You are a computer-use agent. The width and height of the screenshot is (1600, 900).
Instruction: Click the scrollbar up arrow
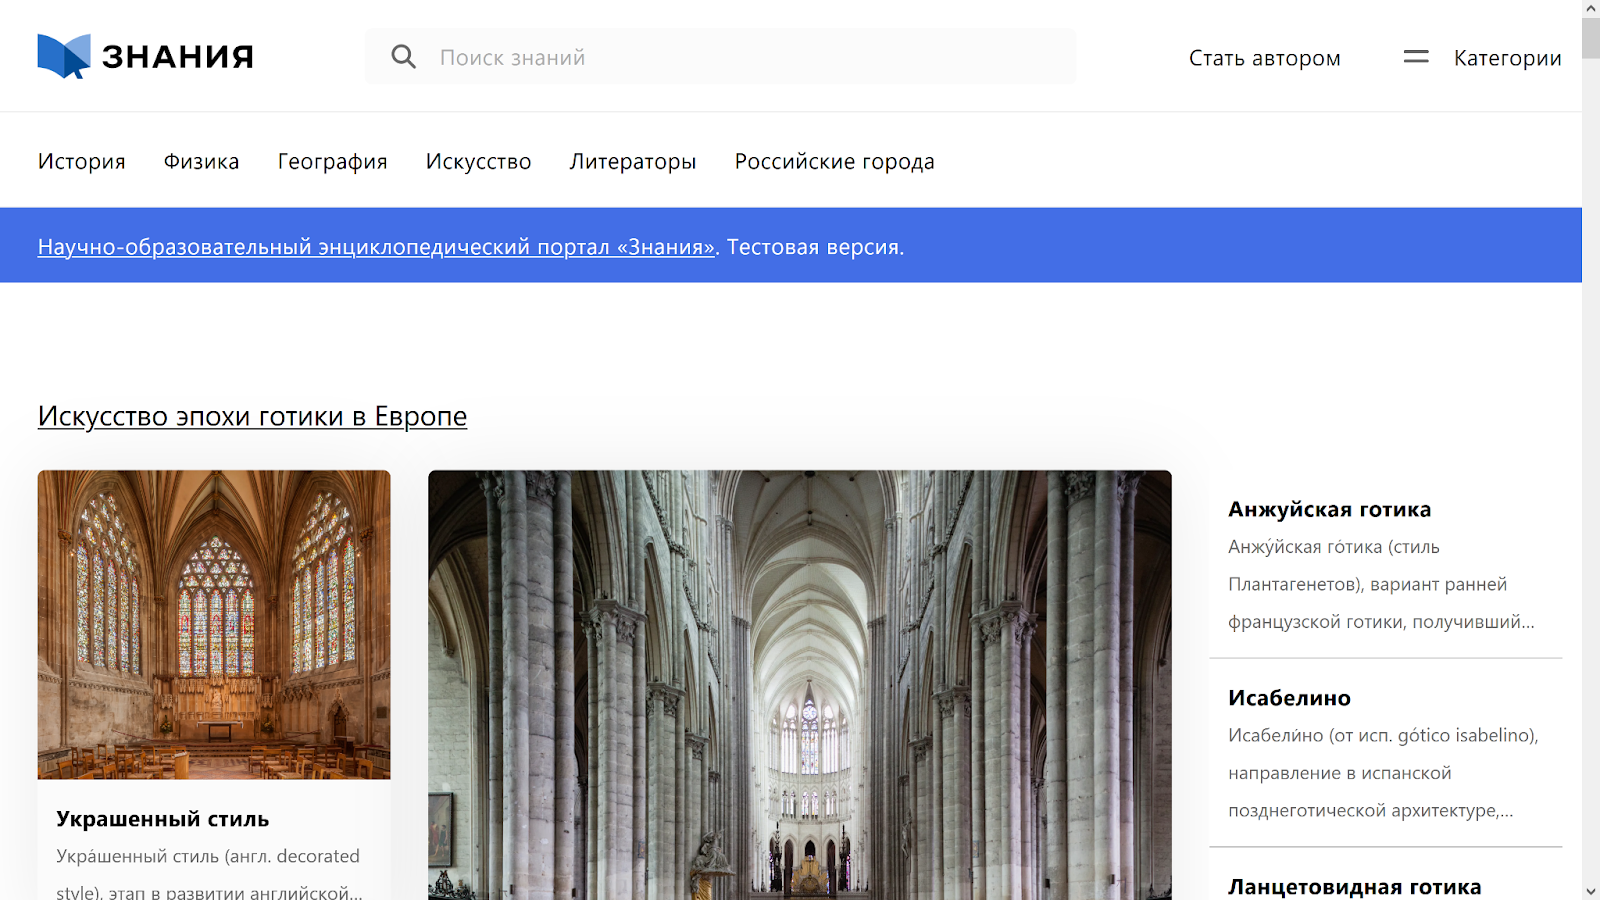(x=1591, y=9)
